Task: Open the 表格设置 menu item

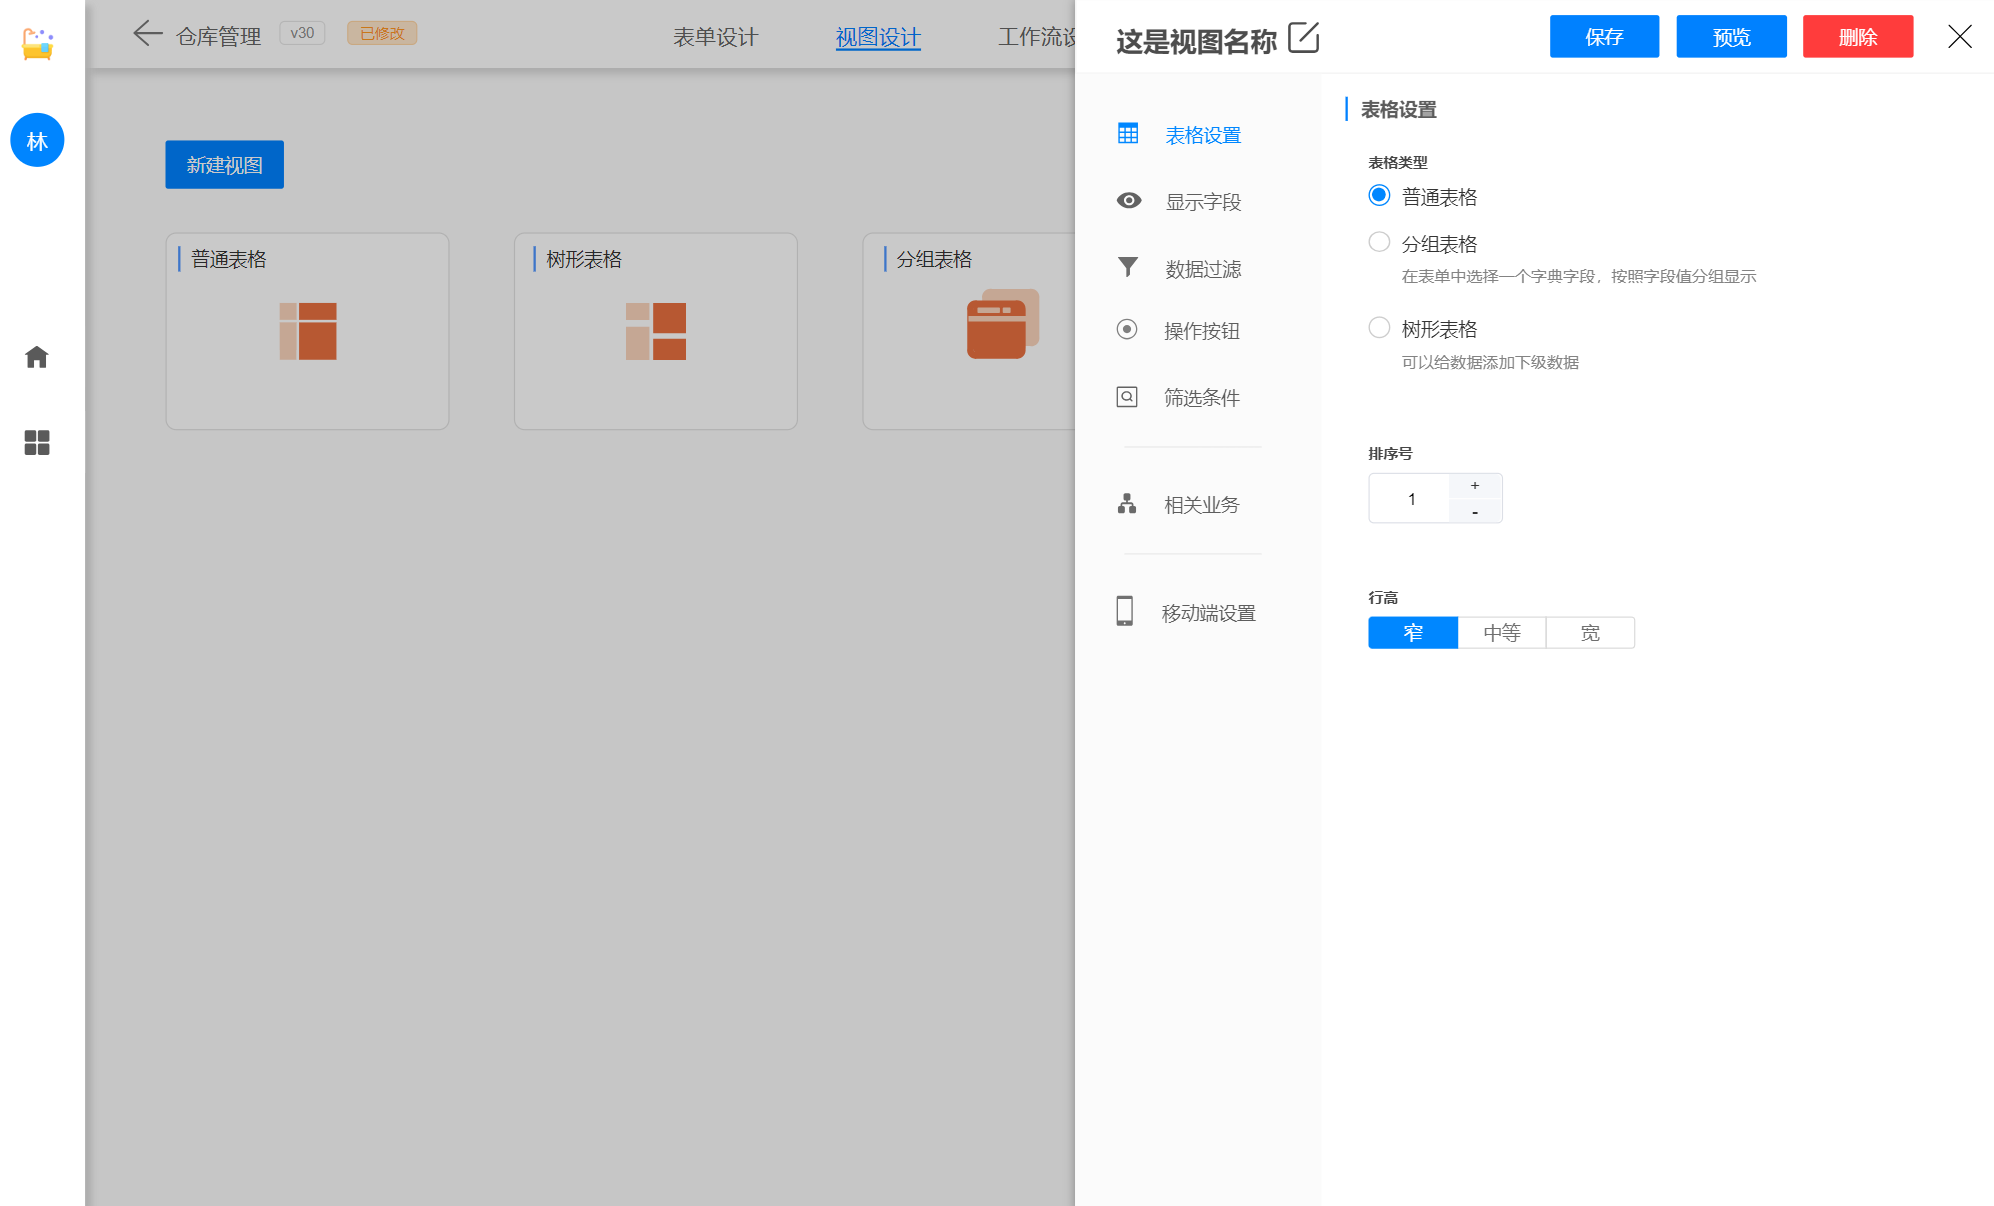Action: pos(1203,135)
